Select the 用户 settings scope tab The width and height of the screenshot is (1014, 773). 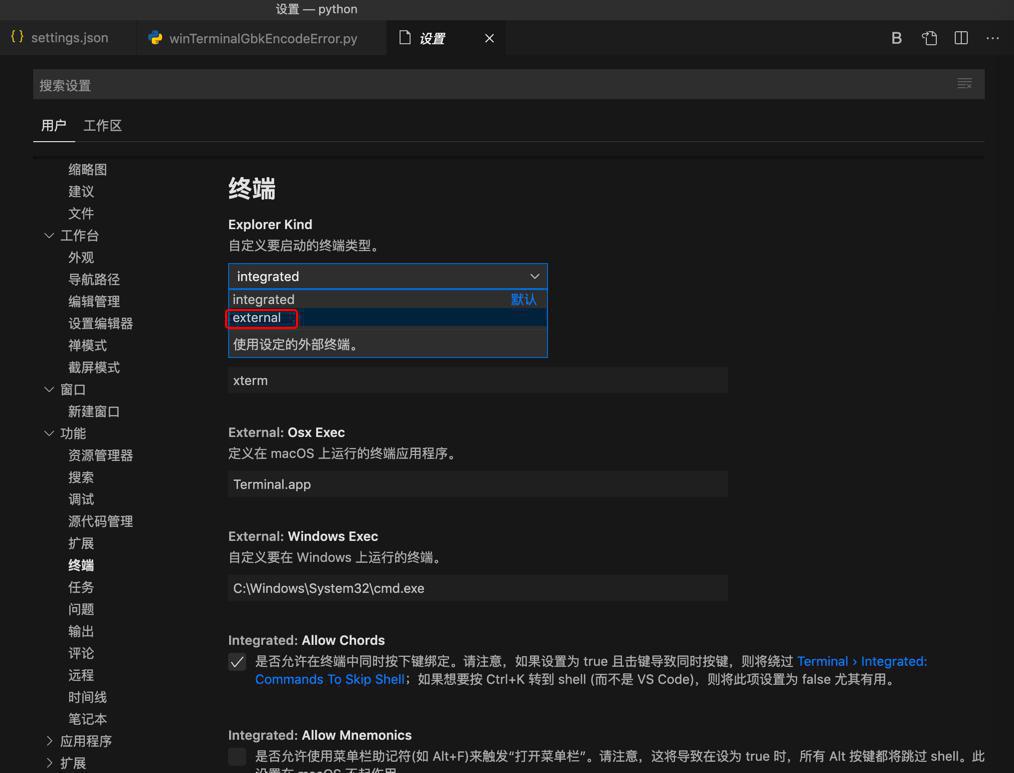coord(54,125)
